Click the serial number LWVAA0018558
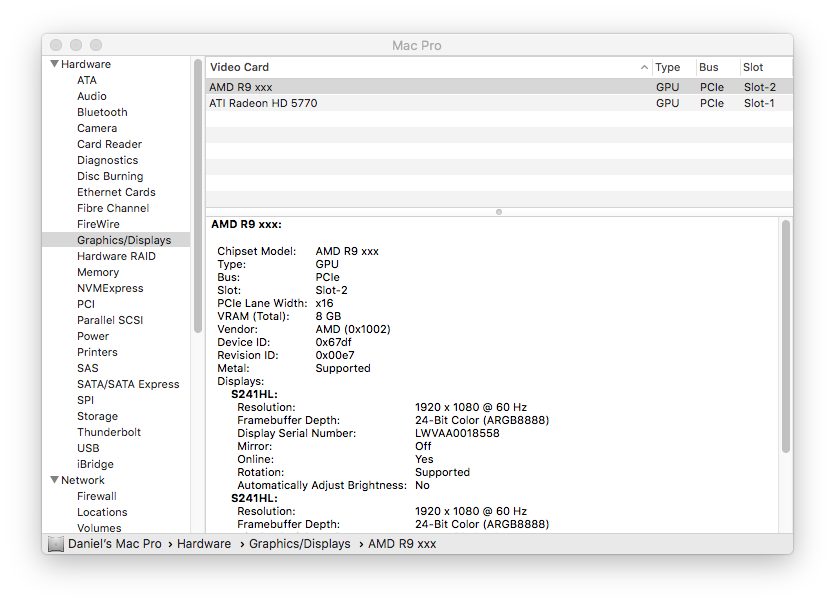The width and height of the screenshot is (835, 604). (x=457, y=433)
